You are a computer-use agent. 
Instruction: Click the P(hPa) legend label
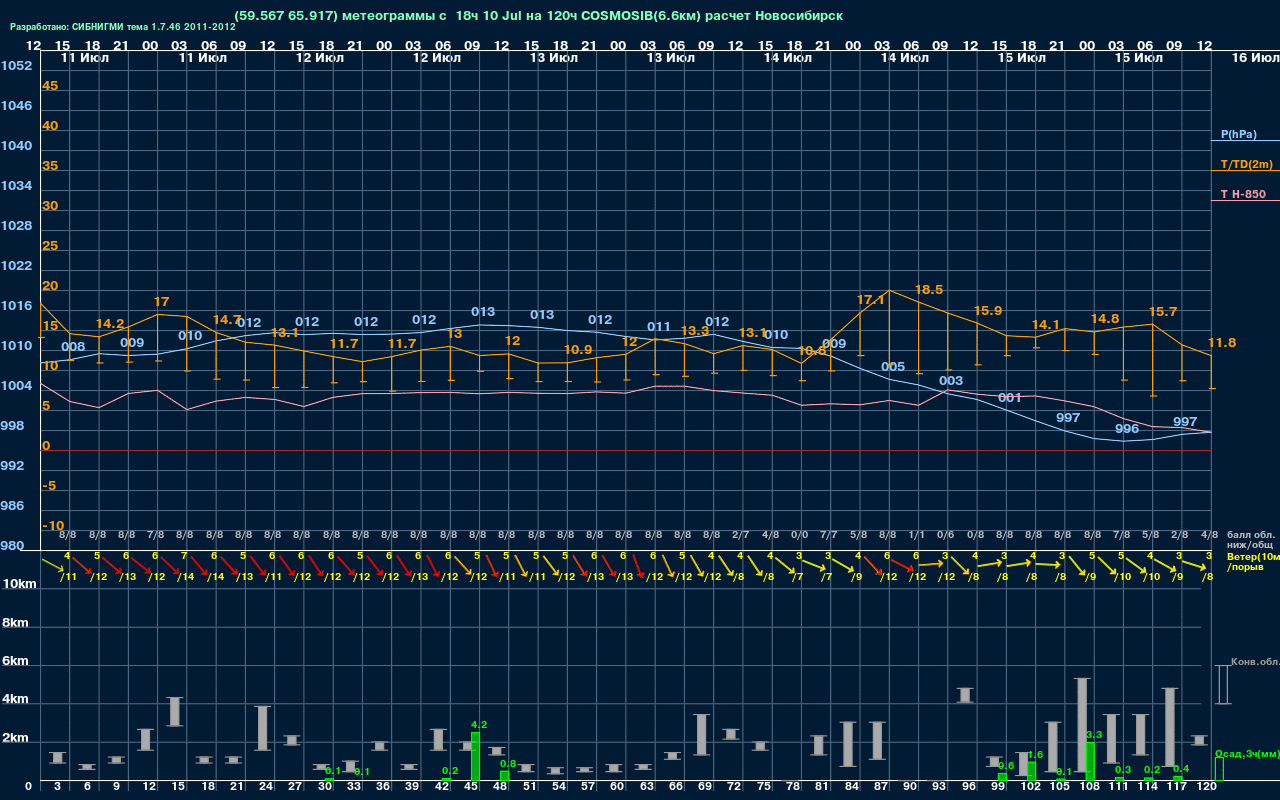pyautogui.click(x=1238, y=134)
